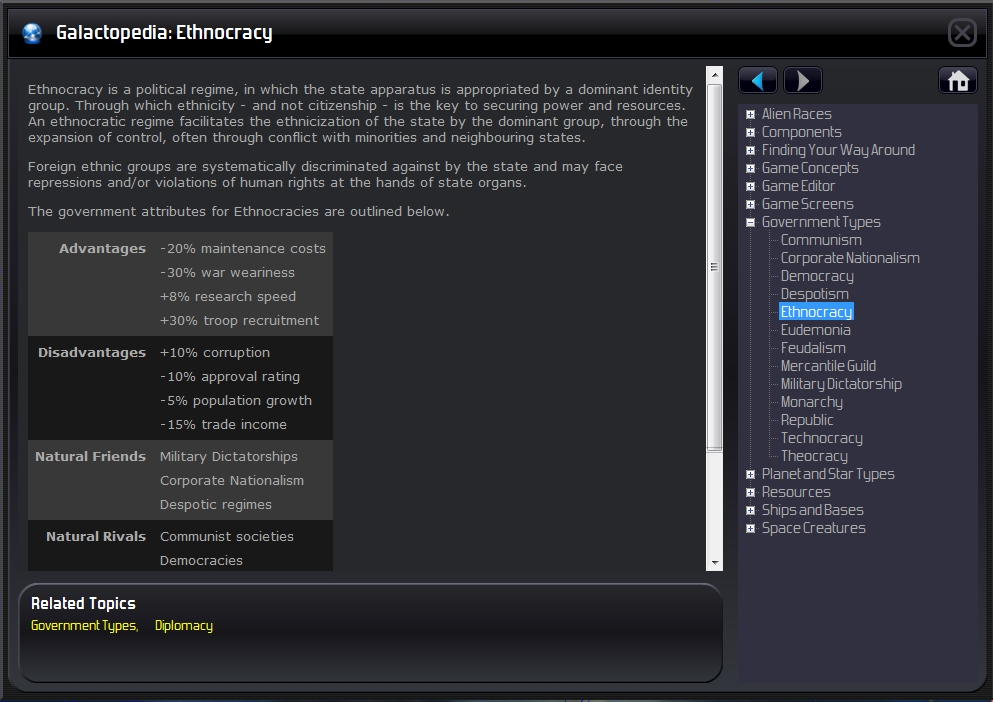Click the 'Related Topics' heading
This screenshot has height=702, width=993.
(83, 603)
